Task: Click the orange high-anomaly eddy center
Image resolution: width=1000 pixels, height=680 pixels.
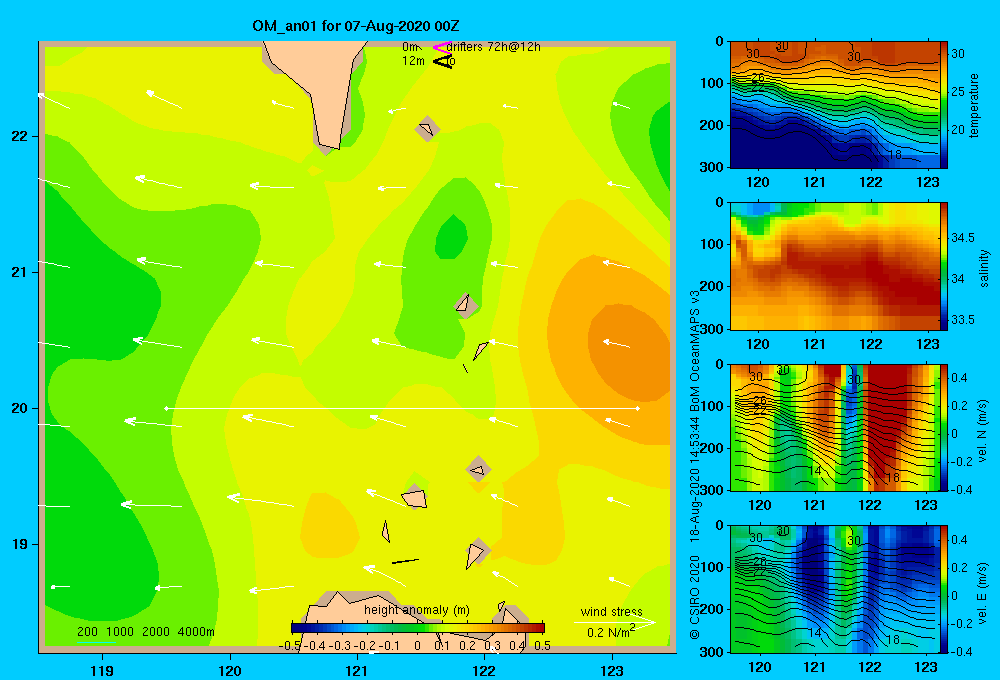Action: (628, 351)
